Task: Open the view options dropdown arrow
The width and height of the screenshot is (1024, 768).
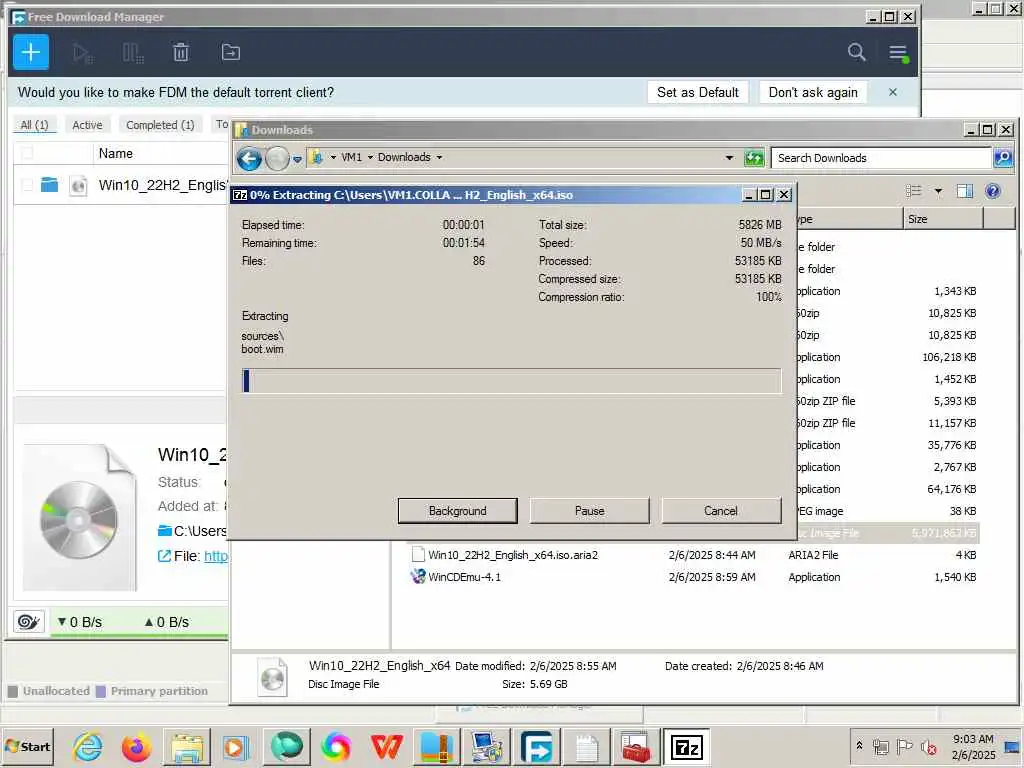Action: coord(938,191)
